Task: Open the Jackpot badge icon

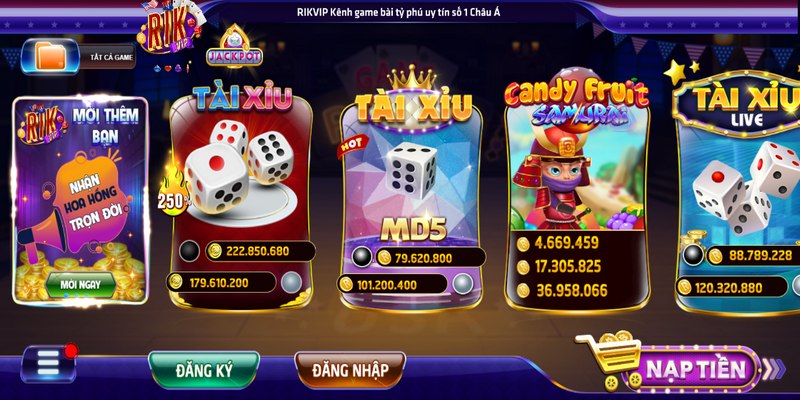Action: [234, 48]
